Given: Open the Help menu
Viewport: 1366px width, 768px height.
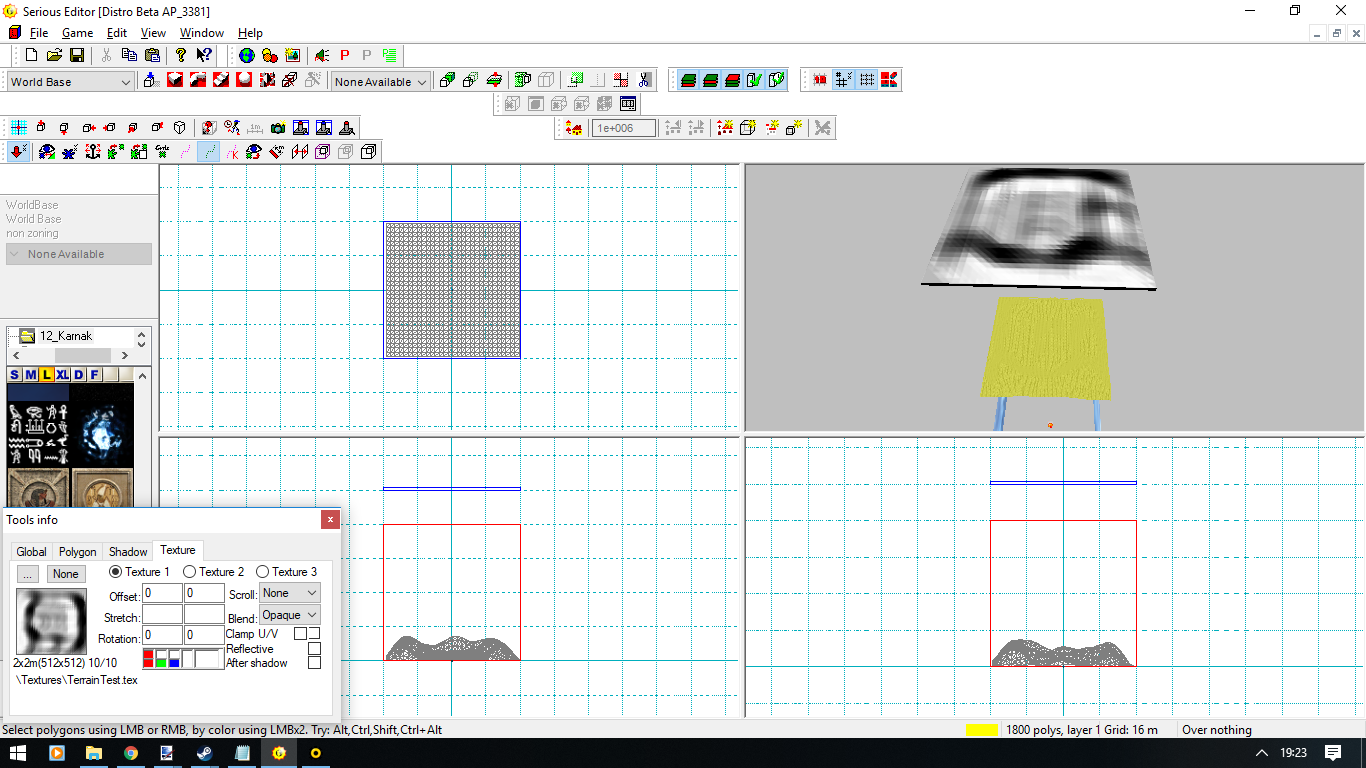Looking at the screenshot, I should click(x=250, y=33).
